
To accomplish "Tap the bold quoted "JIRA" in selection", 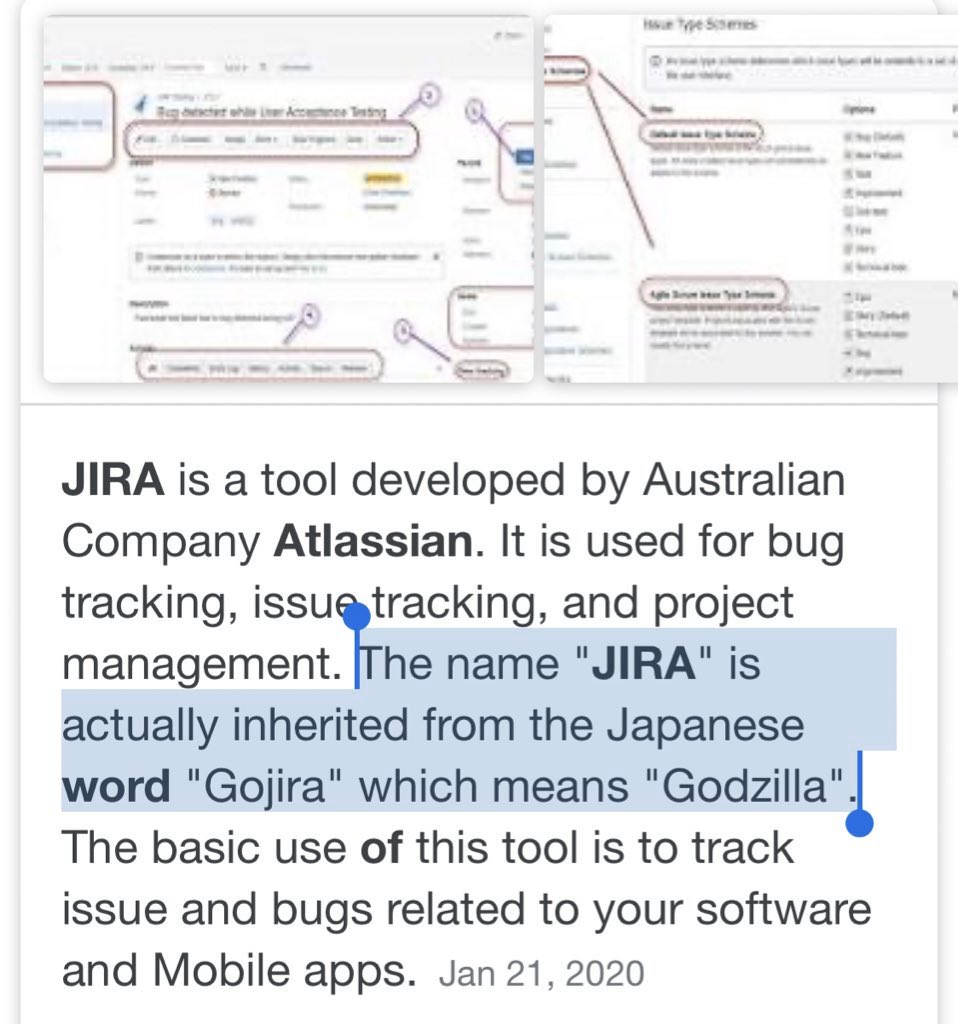I will pos(643,664).
